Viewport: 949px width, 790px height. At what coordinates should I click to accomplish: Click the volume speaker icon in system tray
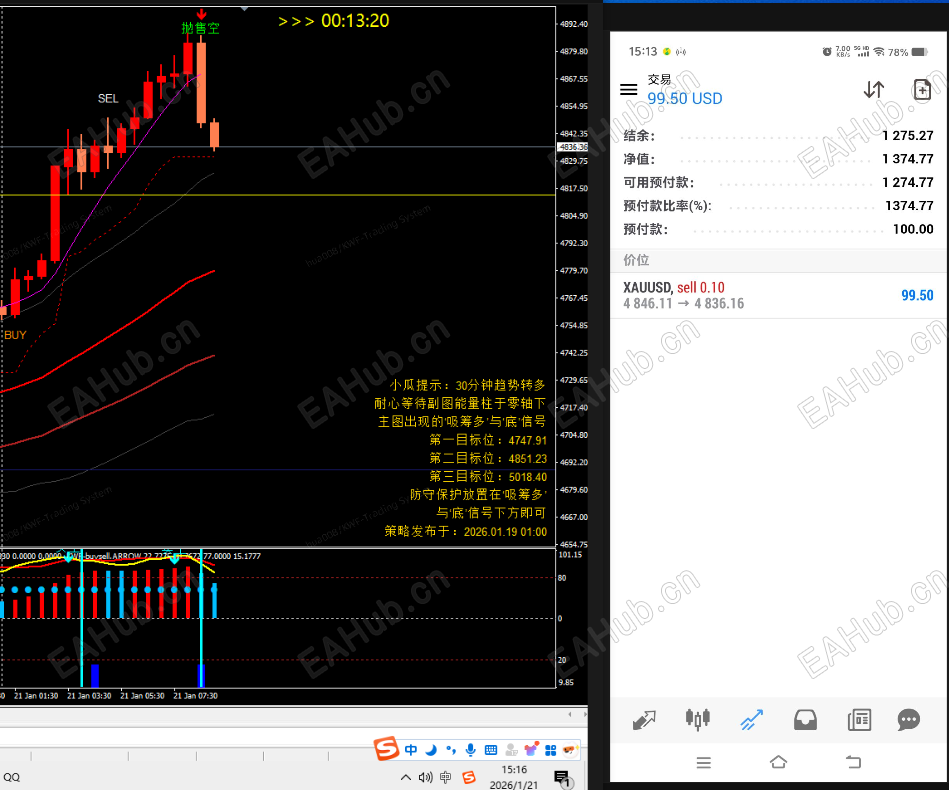point(425,777)
